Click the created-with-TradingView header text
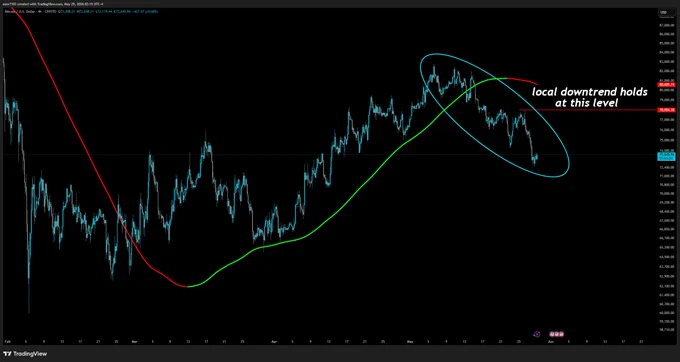Screen dimensions: 680x362 (54, 4)
